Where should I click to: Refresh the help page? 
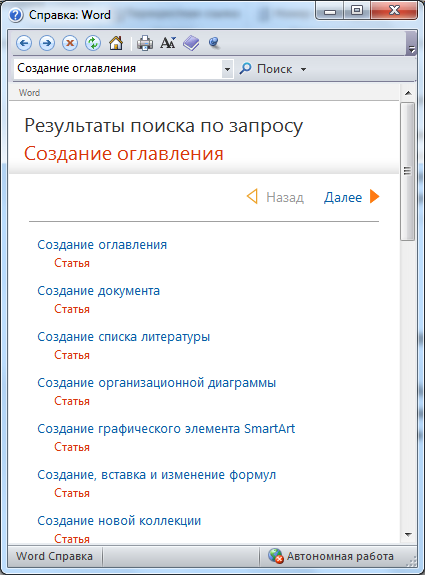[x=93, y=43]
